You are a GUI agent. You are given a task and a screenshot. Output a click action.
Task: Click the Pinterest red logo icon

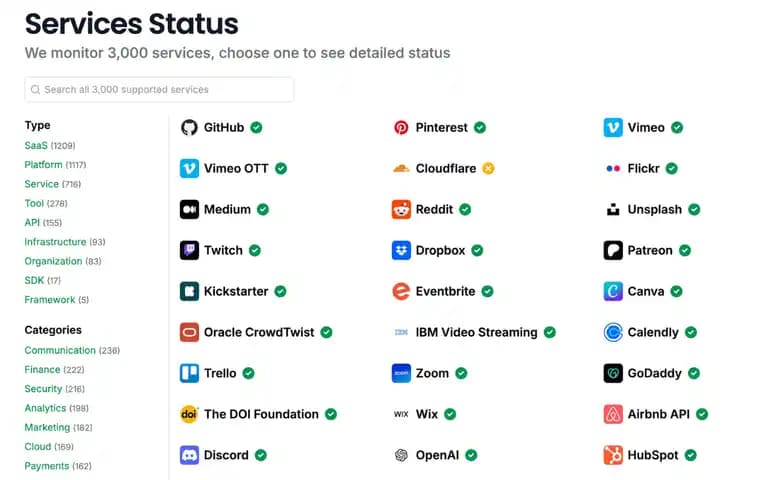(401, 127)
